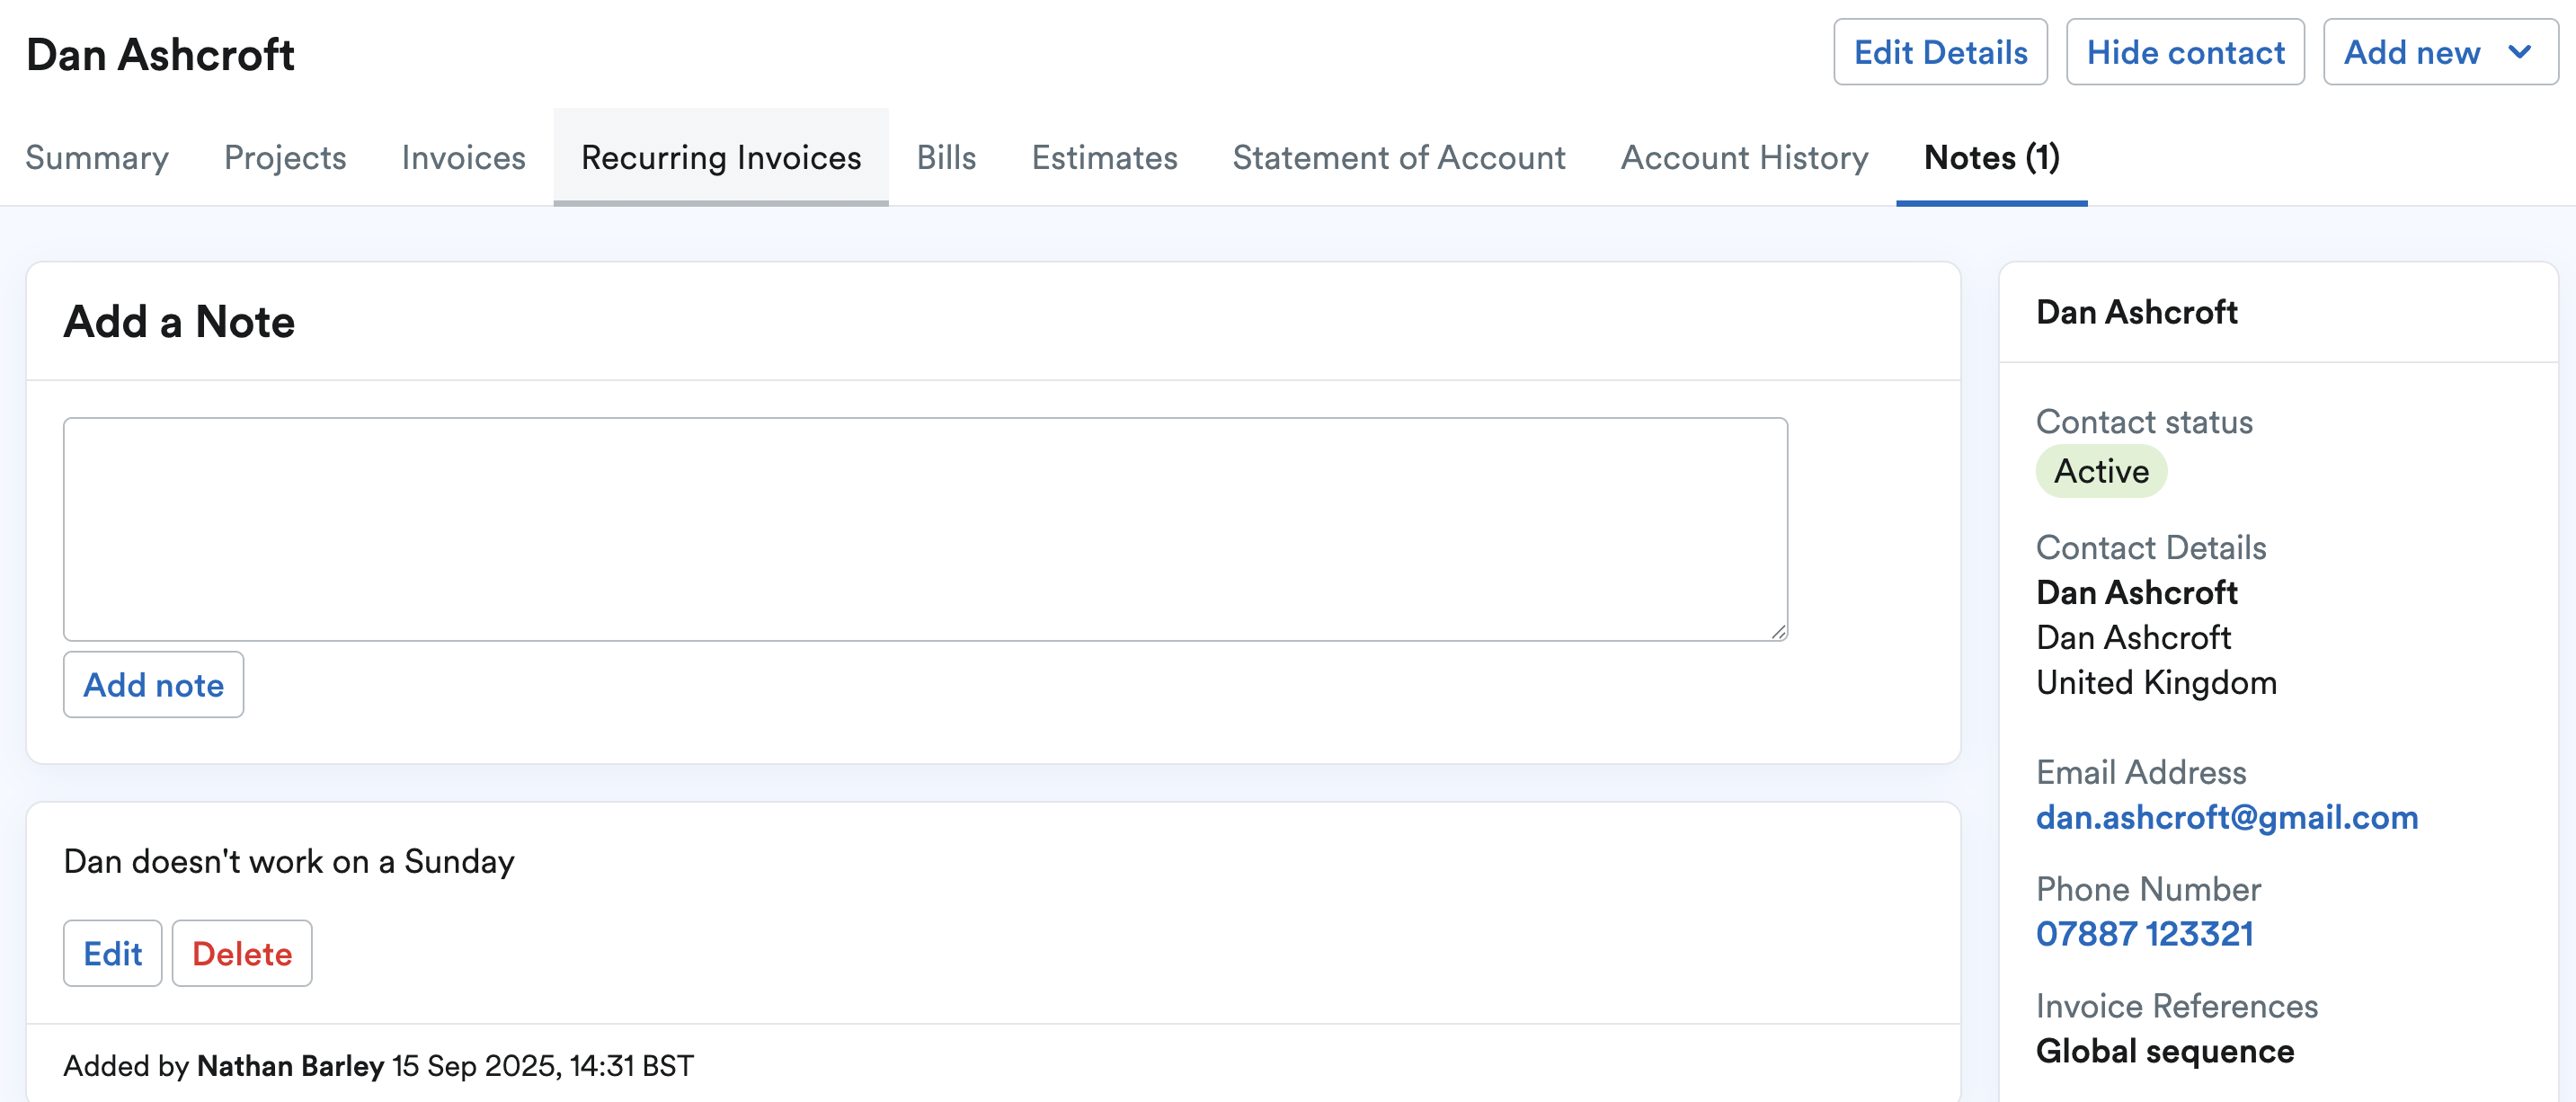Click the 'Contact Details' label
This screenshot has width=2576, height=1102.
click(2151, 547)
